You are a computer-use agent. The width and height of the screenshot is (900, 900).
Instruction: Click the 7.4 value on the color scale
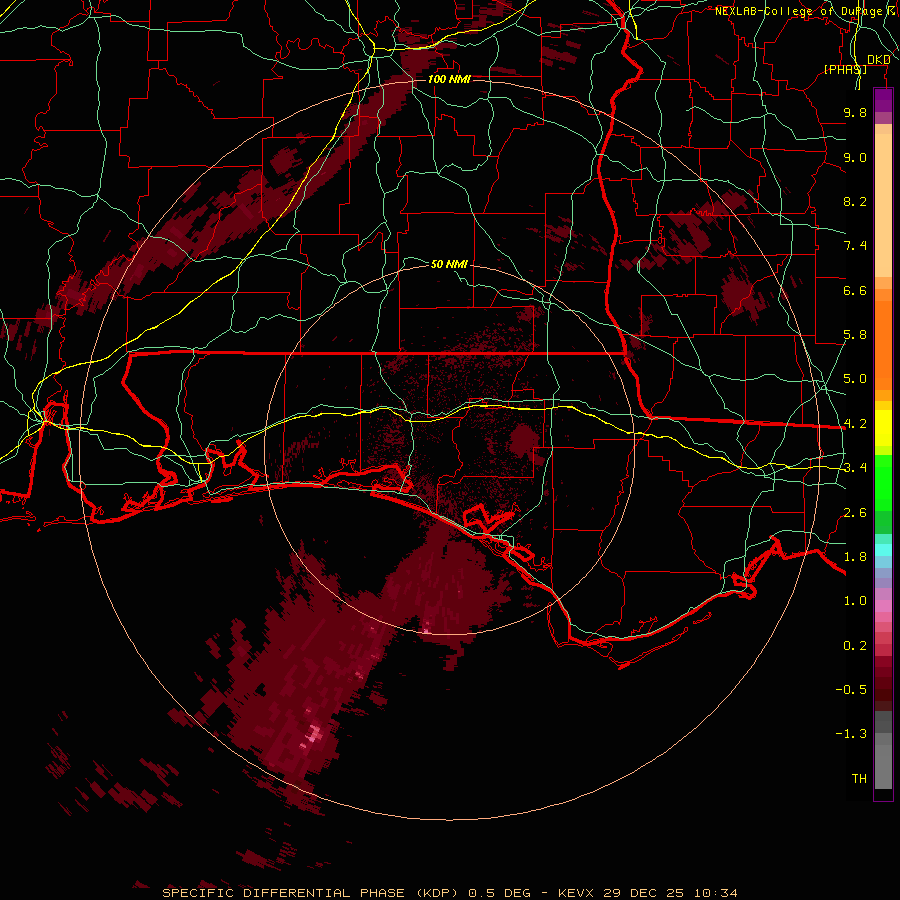tap(855, 246)
